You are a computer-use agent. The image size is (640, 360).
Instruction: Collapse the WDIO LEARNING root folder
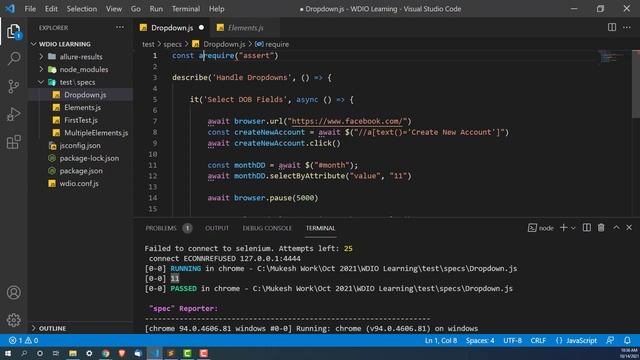[x=80, y=44]
